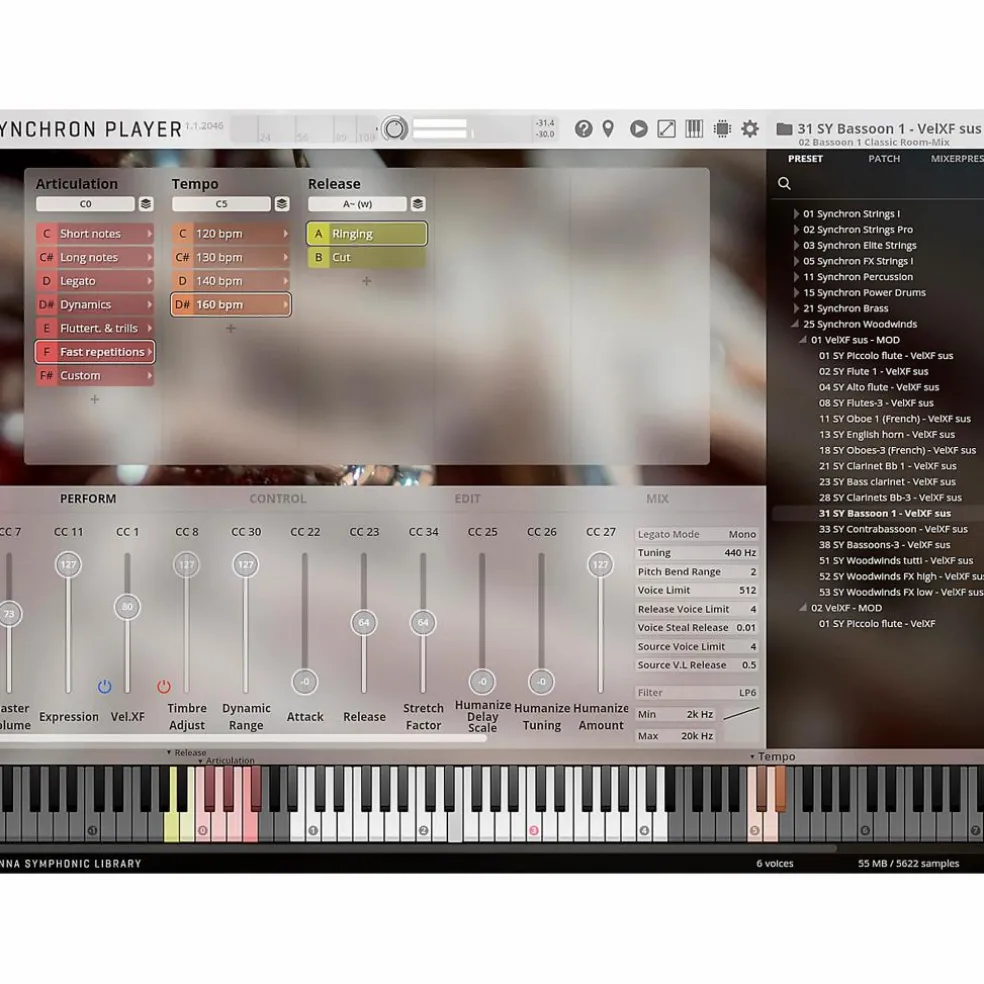The height and width of the screenshot is (984, 984).
Task: Click the Tuning 440 Hz value field
Action: [697, 553]
